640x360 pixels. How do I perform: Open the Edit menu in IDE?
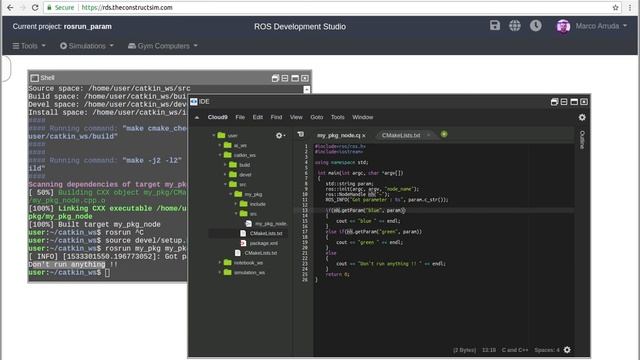pyautogui.click(x=258, y=117)
